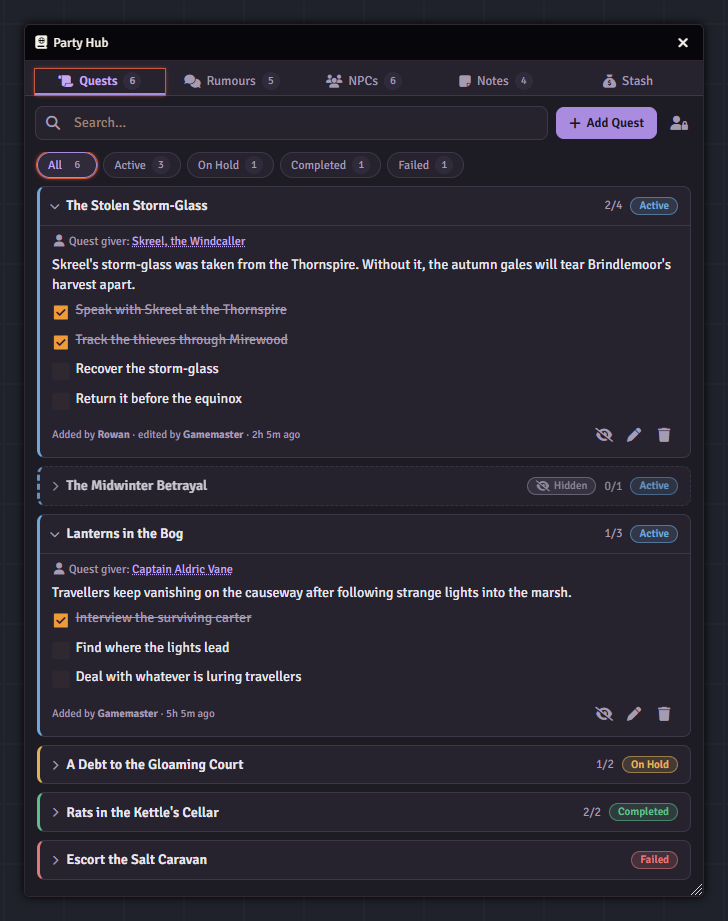Edit The Stolen Storm-Glass quest with pencil
The image size is (728, 921).
[634, 435]
